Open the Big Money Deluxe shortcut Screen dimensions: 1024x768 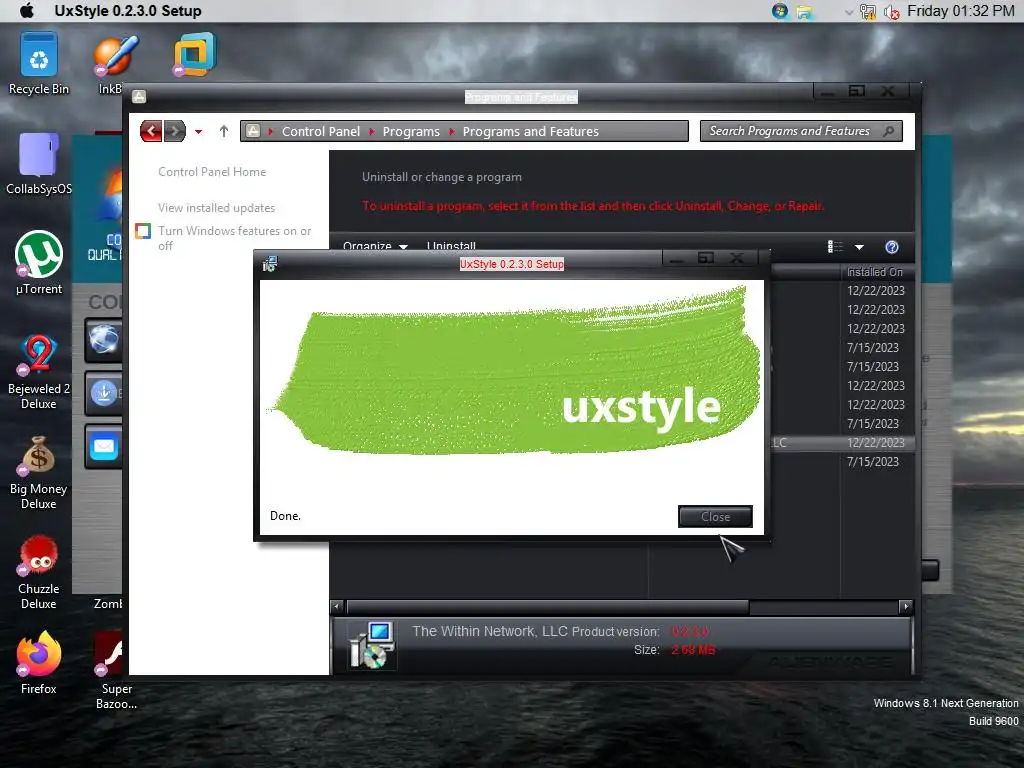(x=39, y=472)
